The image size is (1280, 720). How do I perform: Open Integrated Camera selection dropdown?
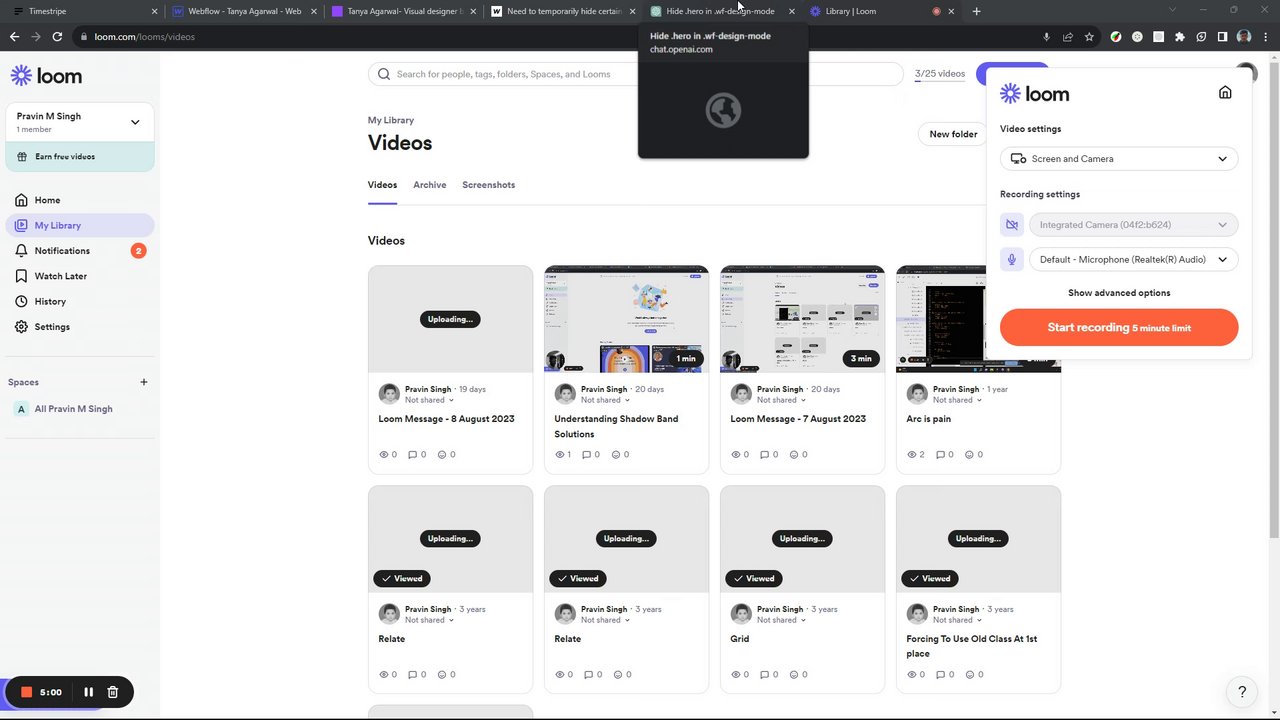click(x=1133, y=225)
